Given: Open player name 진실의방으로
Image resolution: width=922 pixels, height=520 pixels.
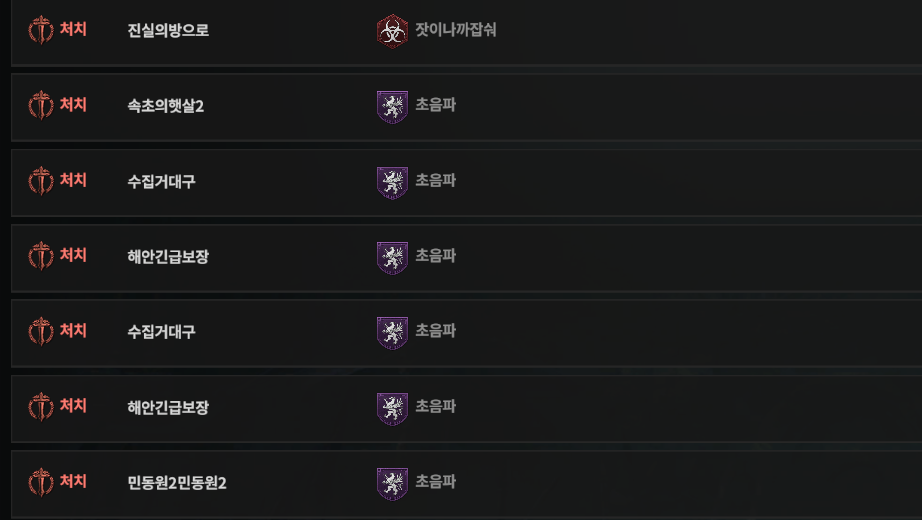Looking at the screenshot, I should pyautogui.click(x=168, y=30).
